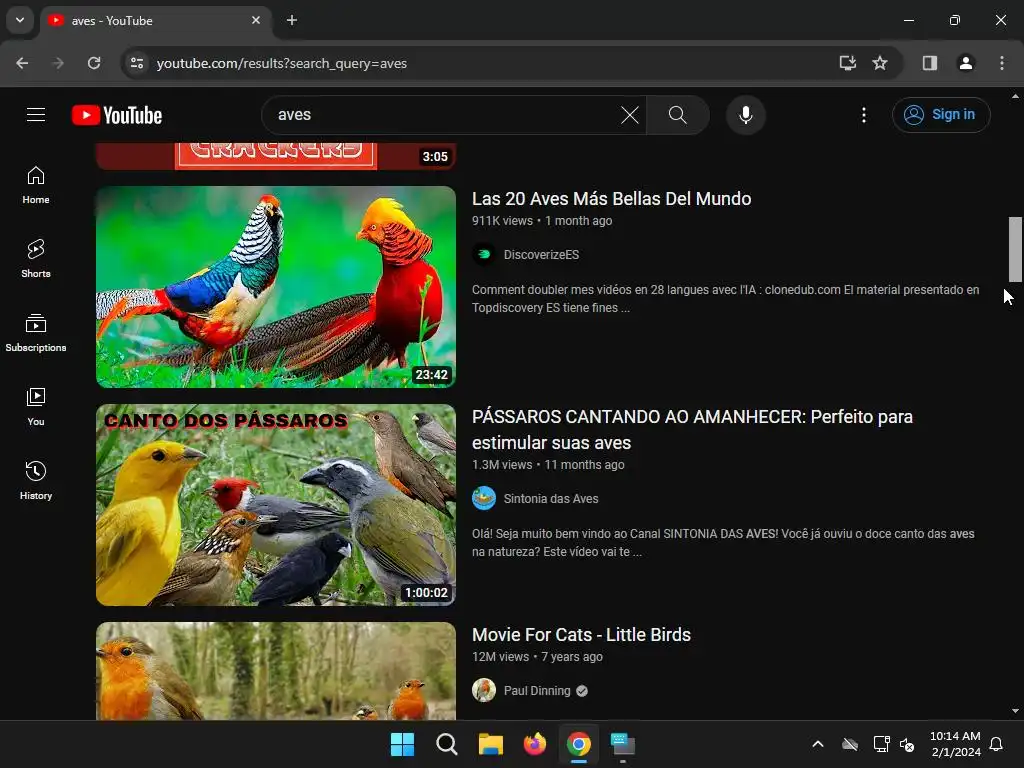The height and width of the screenshot is (768, 1024).
Task: Close the aves - YouTube tab
Action: pos(256,20)
